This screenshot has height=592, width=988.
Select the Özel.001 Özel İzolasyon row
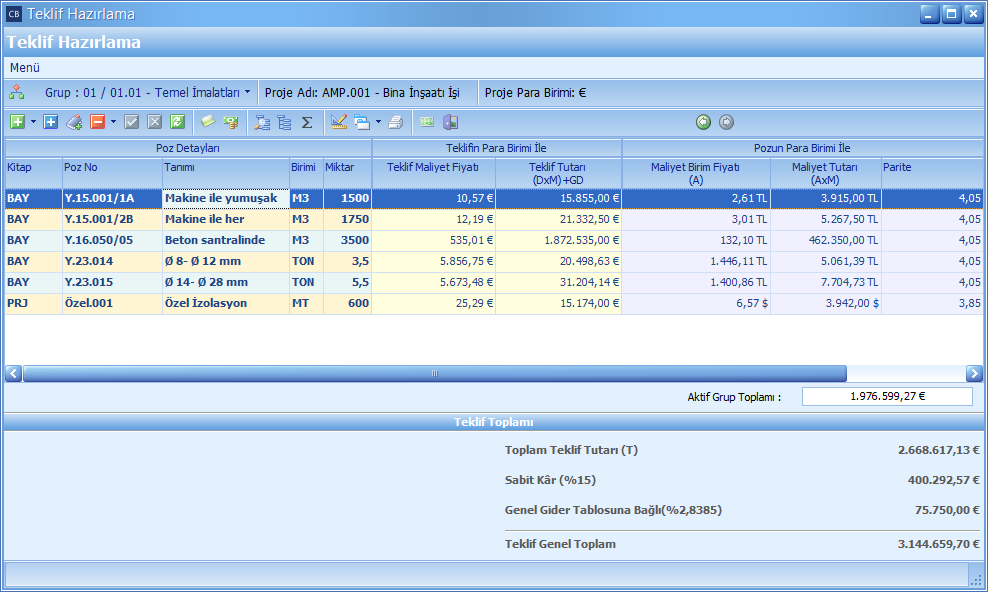200,303
